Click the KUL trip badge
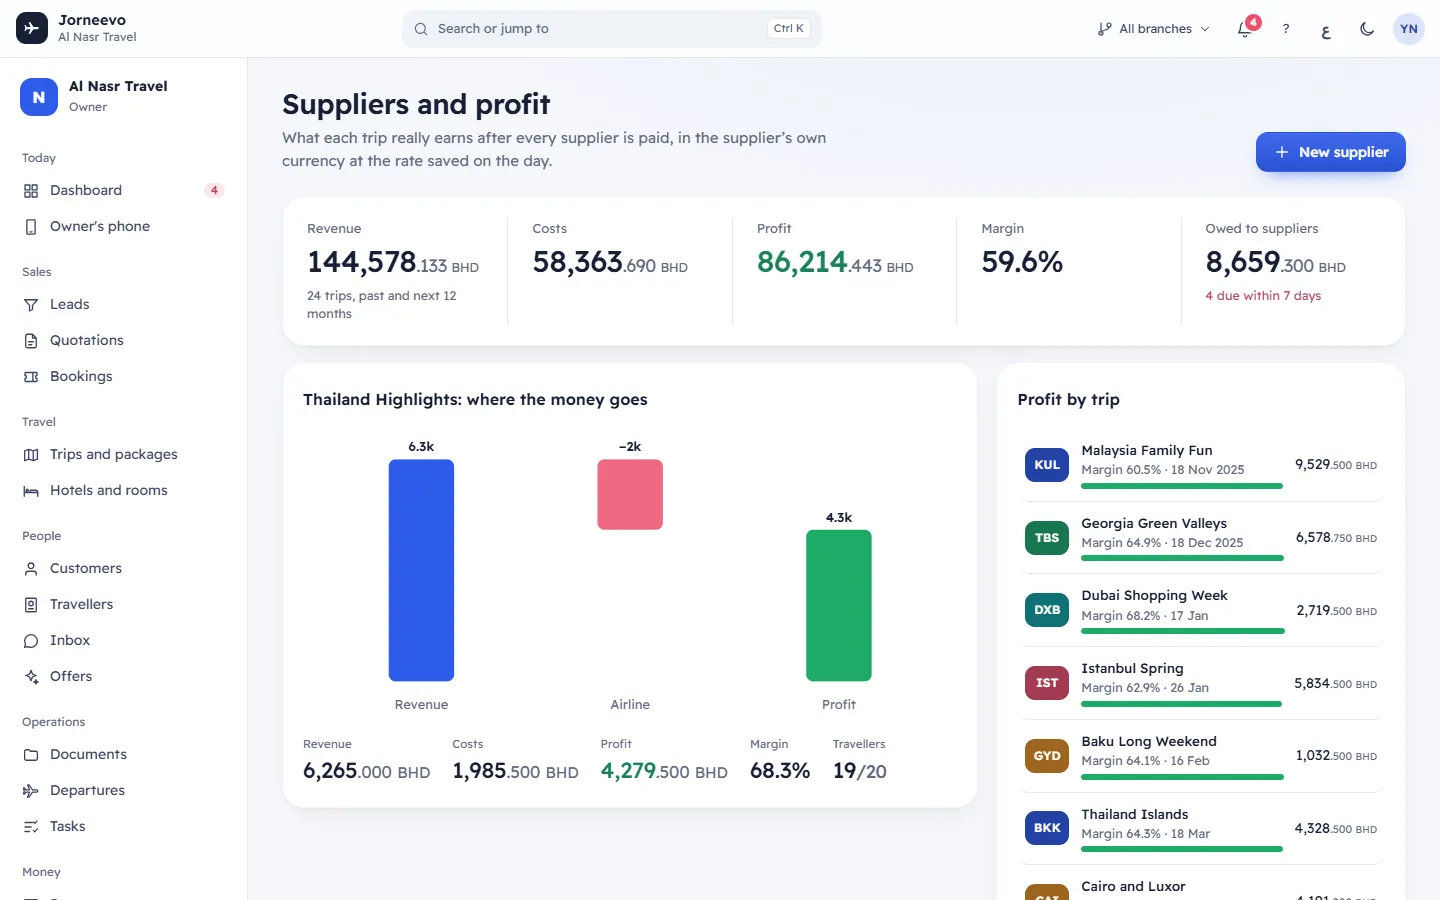This screenshot has height=900, width=1440. pos(1047,465)
